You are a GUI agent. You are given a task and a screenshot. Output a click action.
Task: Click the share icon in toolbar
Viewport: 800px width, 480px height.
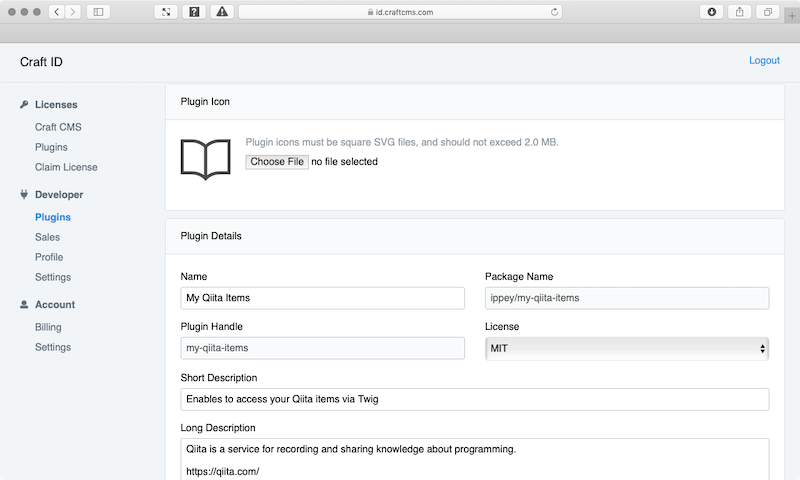[x=739, y=12]
